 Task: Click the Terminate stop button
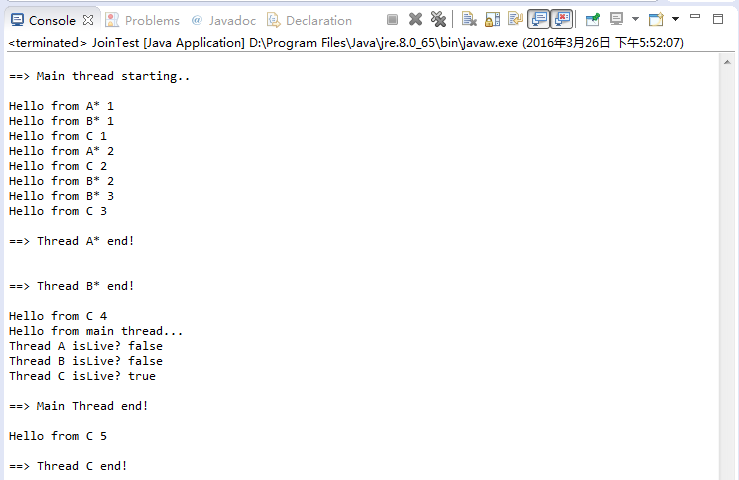[x=392, y=19]
